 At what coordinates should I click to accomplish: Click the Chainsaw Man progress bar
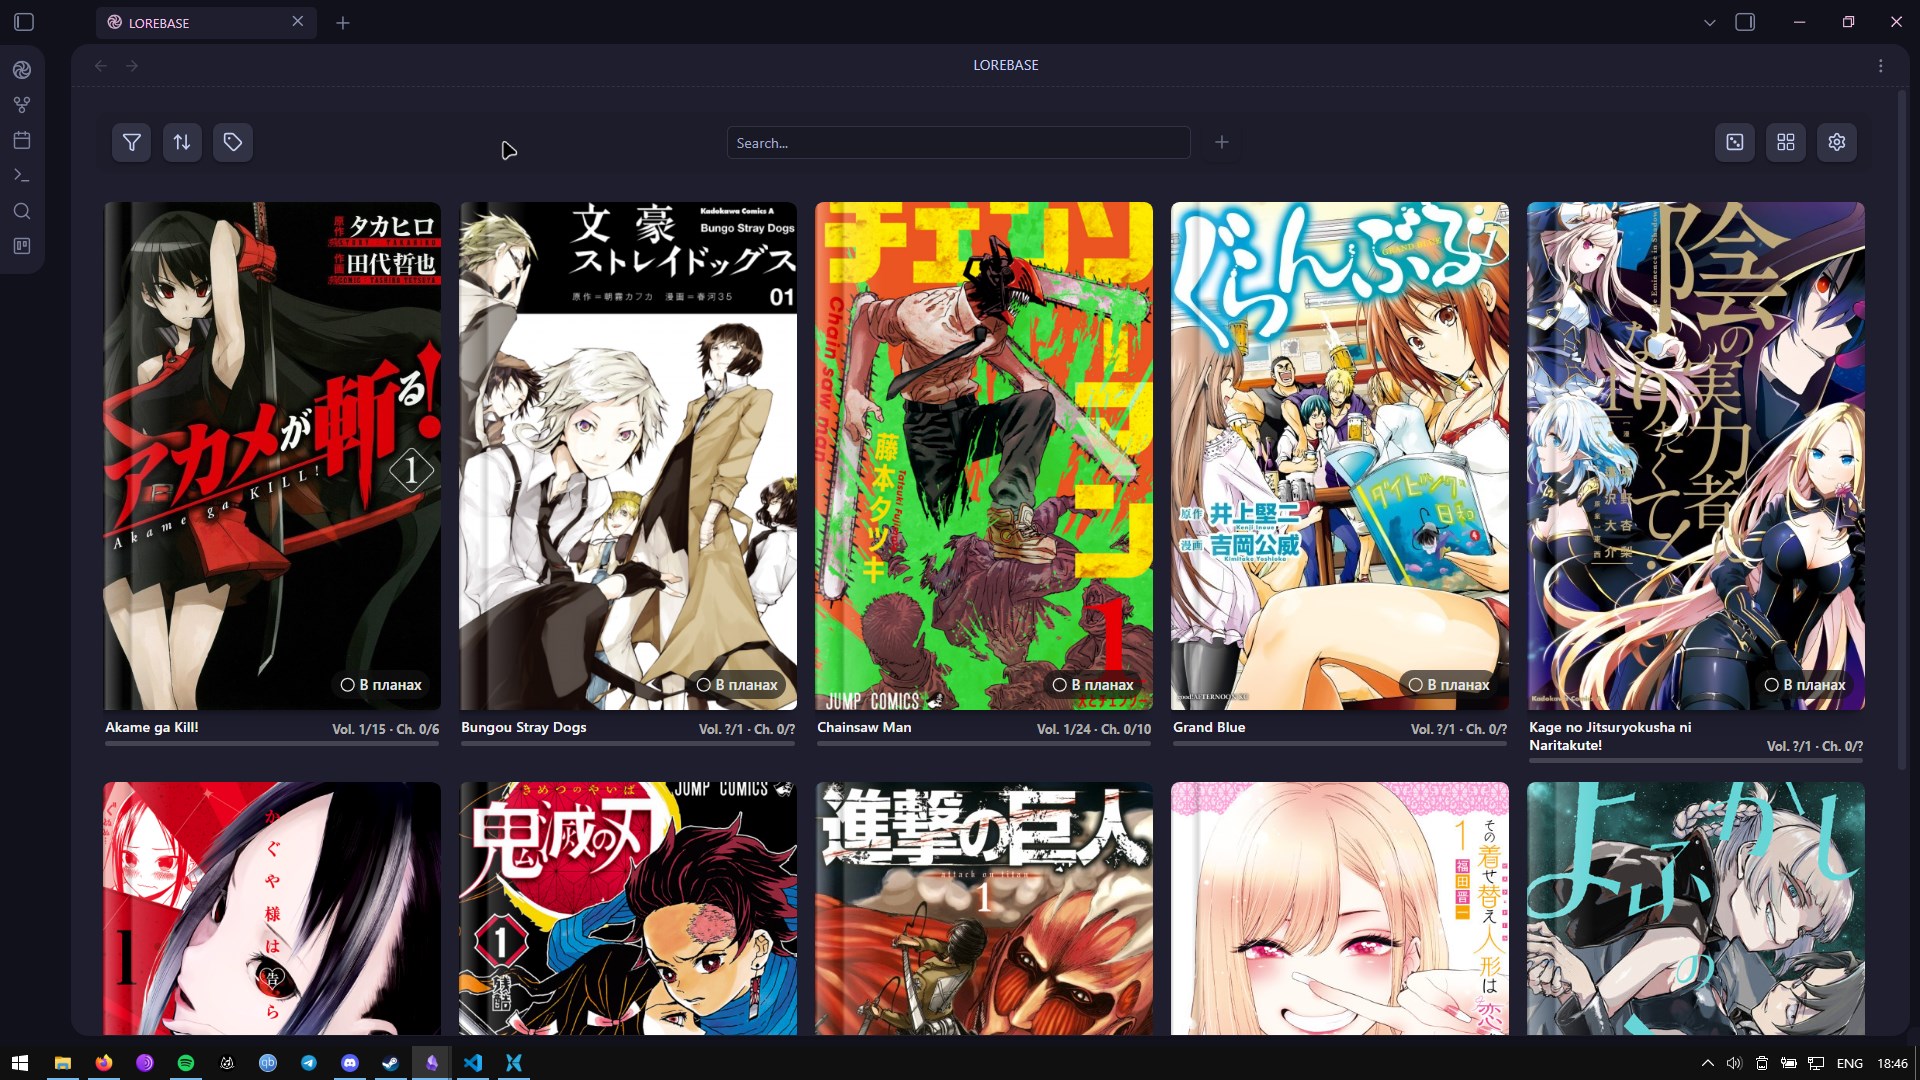pyautogui.click(x=984, y=744)
